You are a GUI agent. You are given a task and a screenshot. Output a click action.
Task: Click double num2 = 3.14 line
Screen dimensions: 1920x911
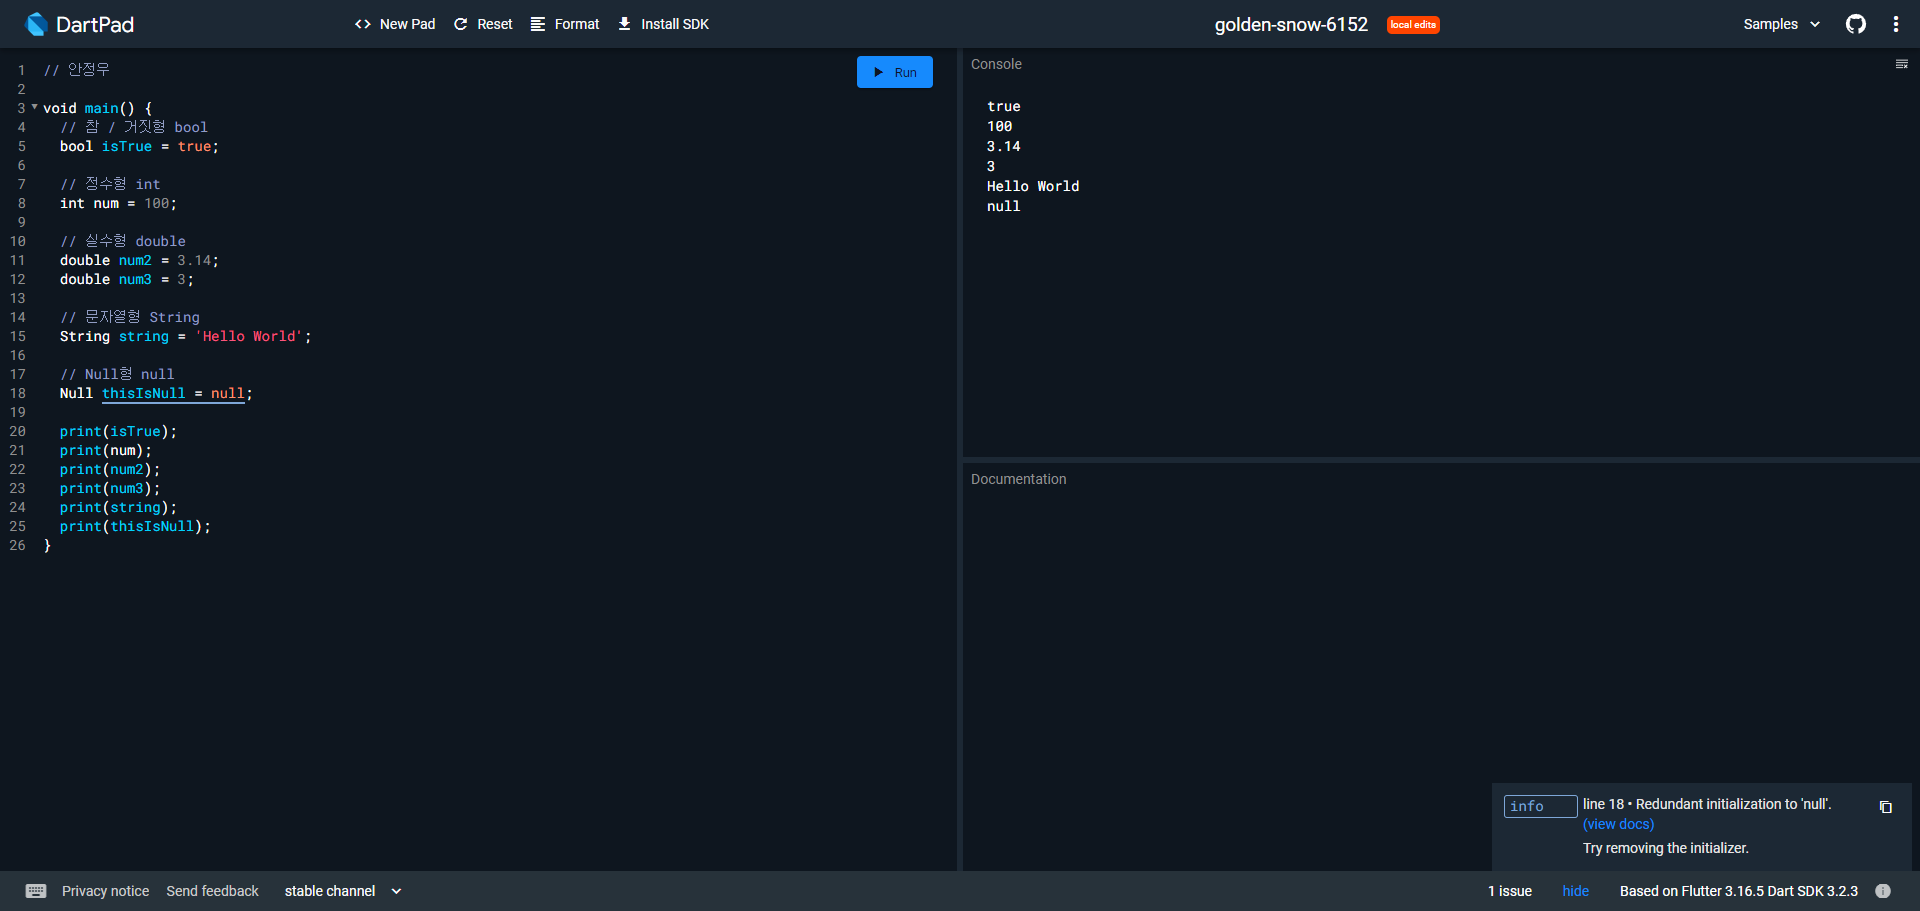139,261
